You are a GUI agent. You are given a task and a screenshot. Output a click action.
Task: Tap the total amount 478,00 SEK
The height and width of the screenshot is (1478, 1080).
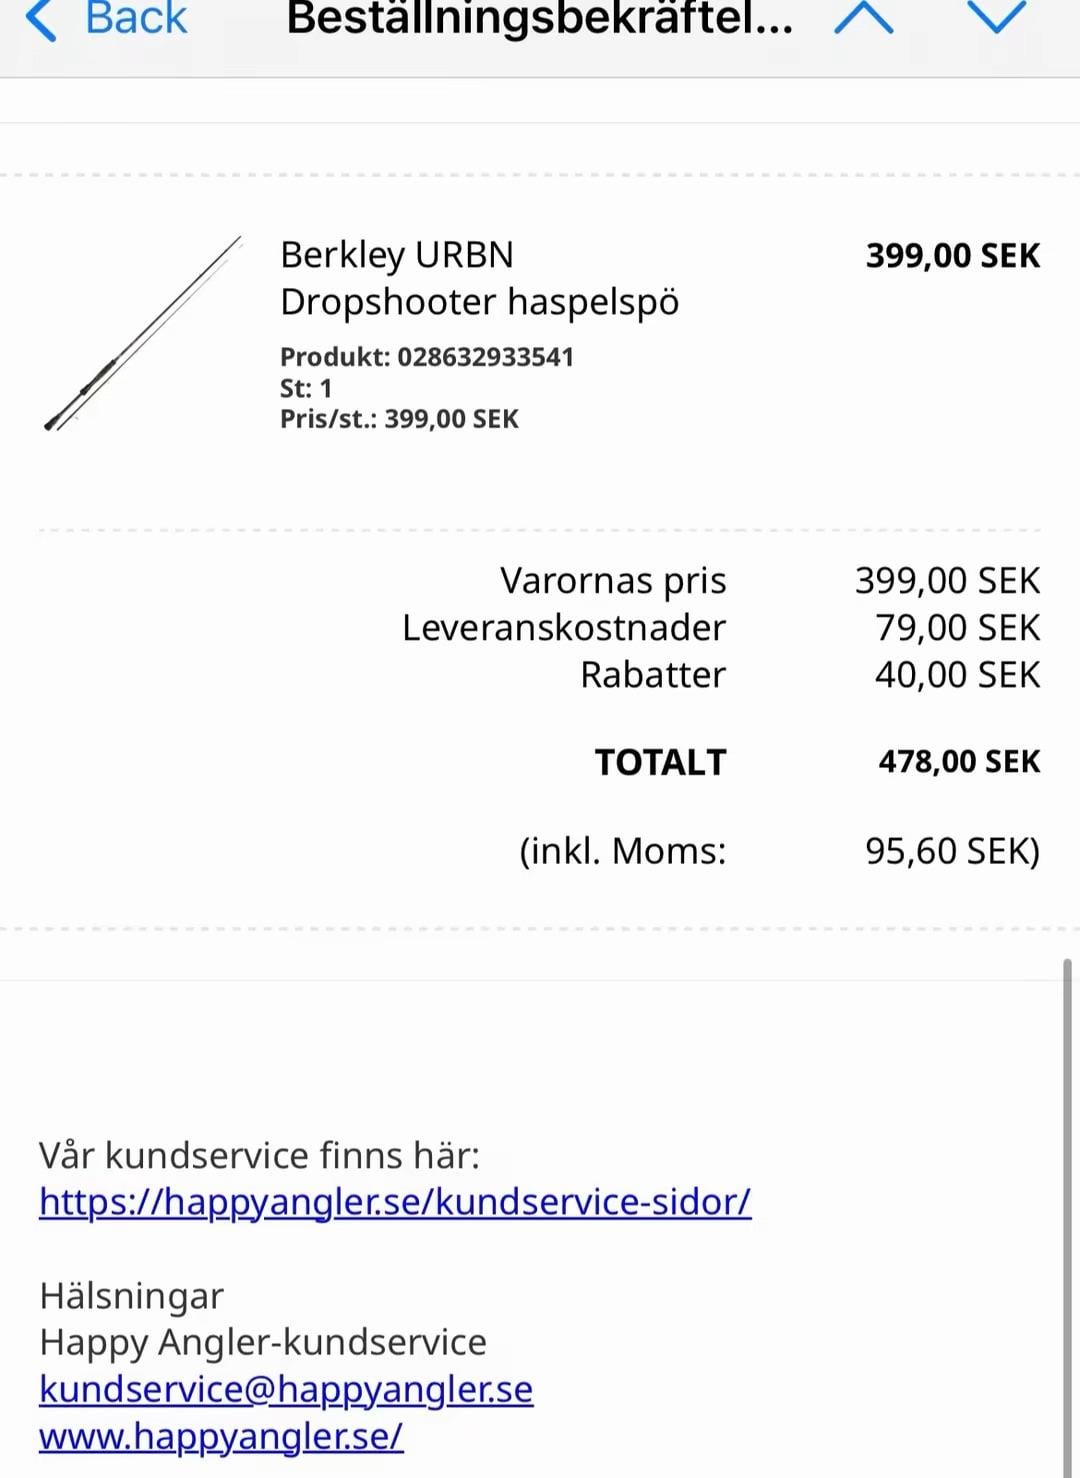(959, 762)
